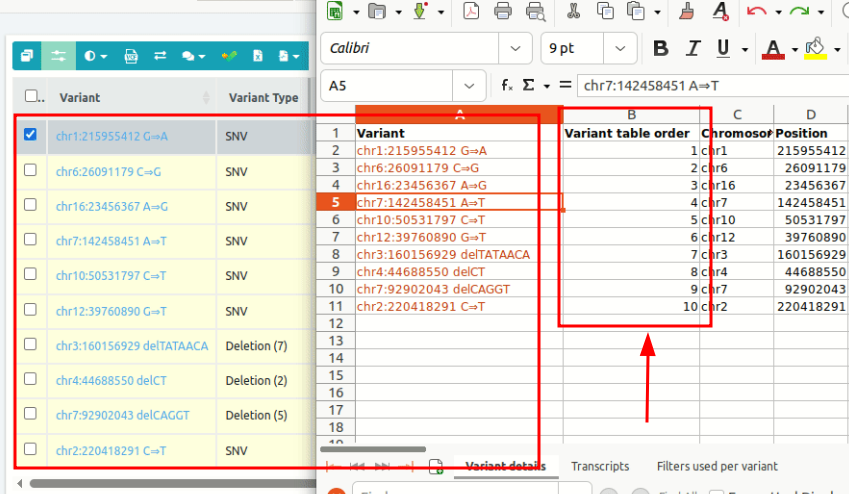
Task: Toggle the select-all checkbox in table header
Action: pos(31,97)
